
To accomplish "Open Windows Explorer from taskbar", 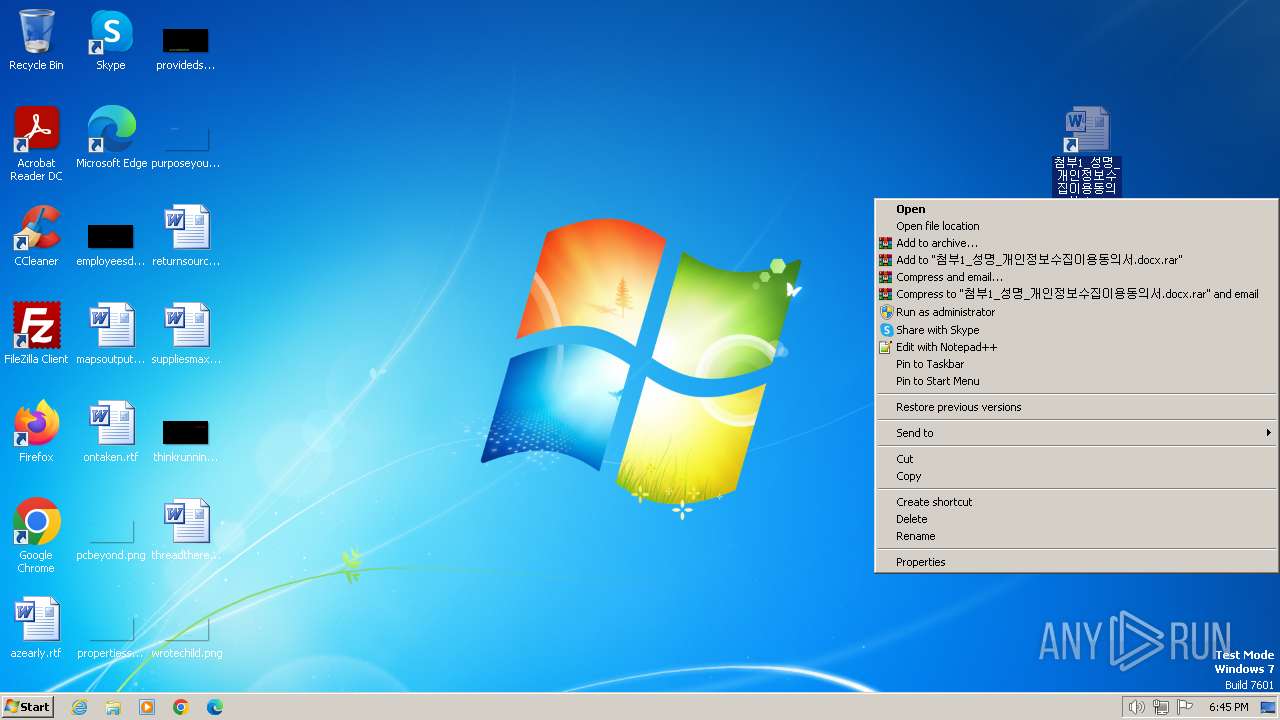I will [x=113, y=707].
